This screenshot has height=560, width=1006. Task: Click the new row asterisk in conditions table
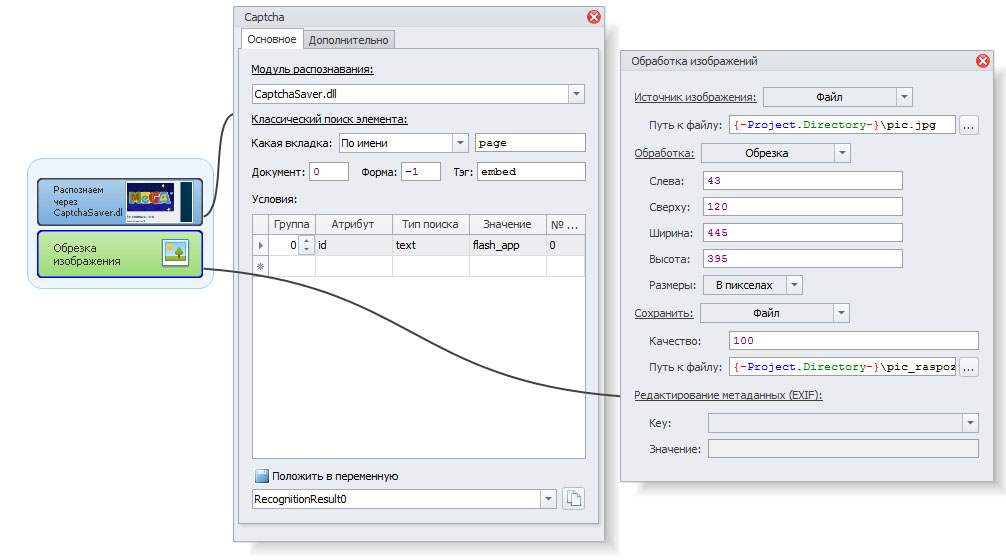(x=261, y=266)
